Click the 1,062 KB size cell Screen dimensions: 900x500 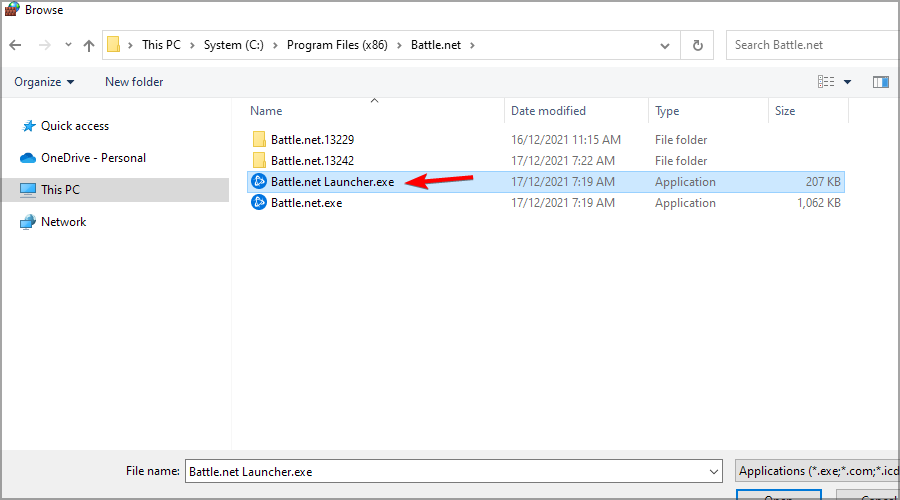(818, 203)
